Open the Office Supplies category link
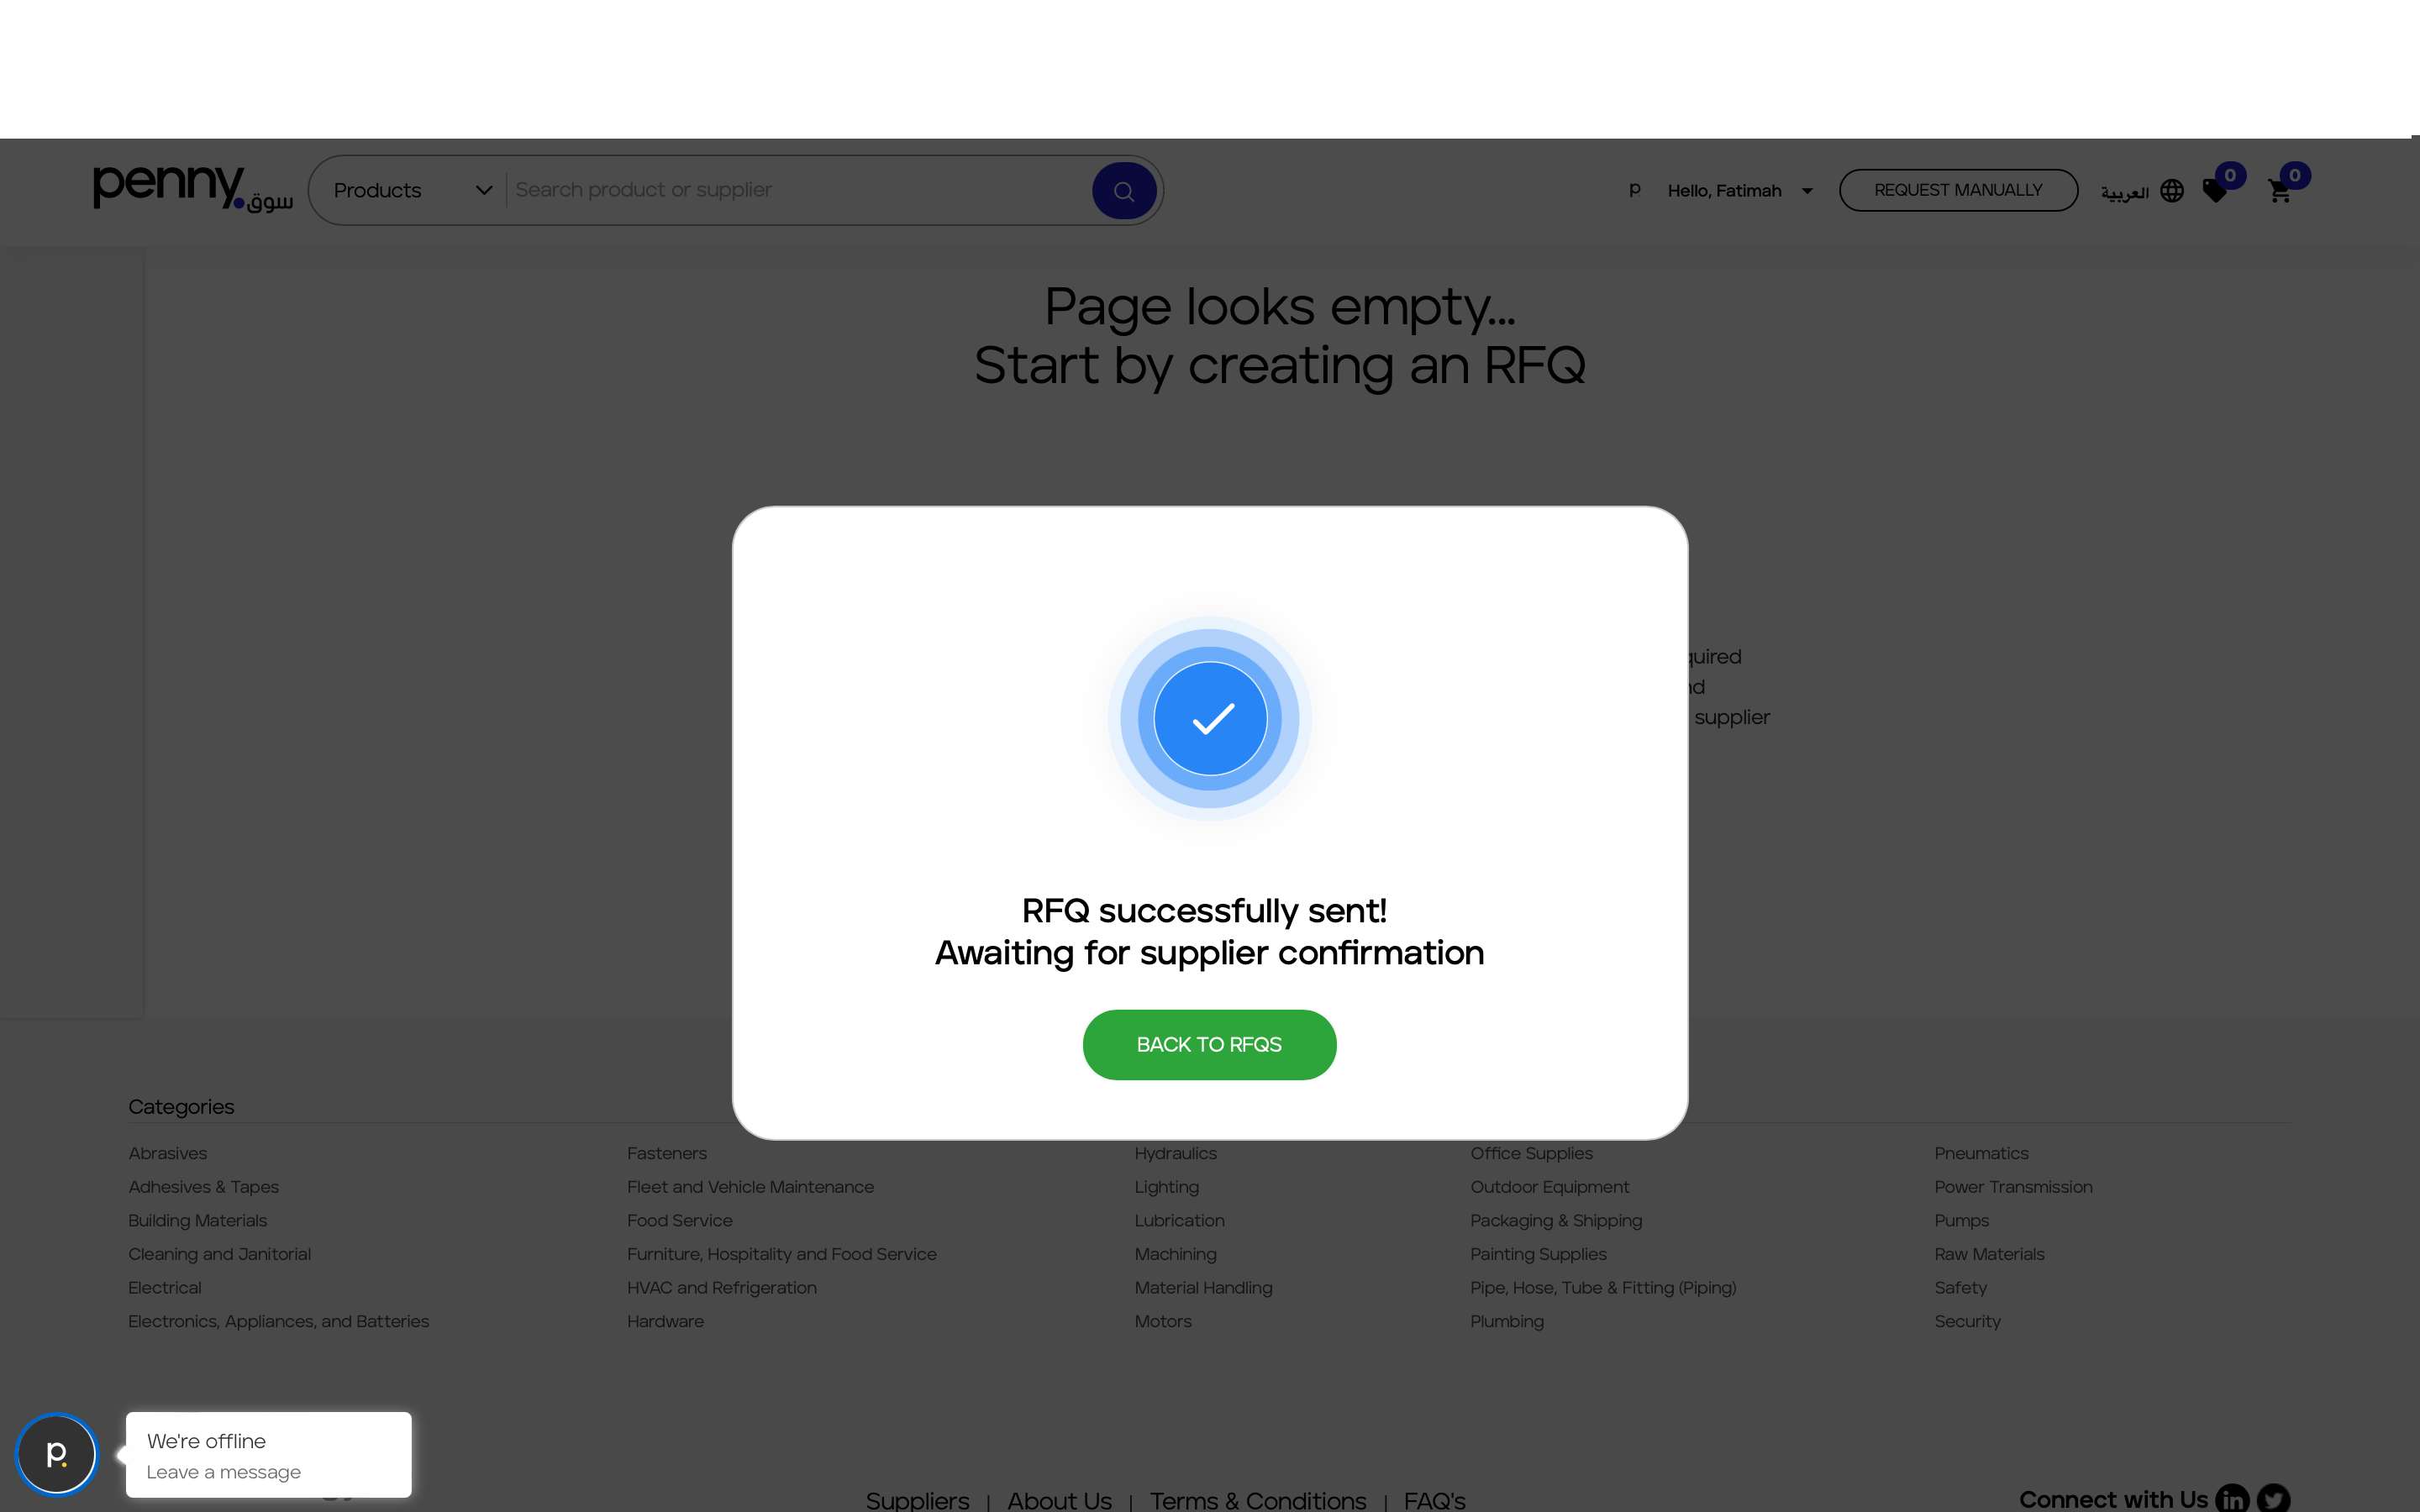This screenshot has height=1512, width=2420. 1531,1153
